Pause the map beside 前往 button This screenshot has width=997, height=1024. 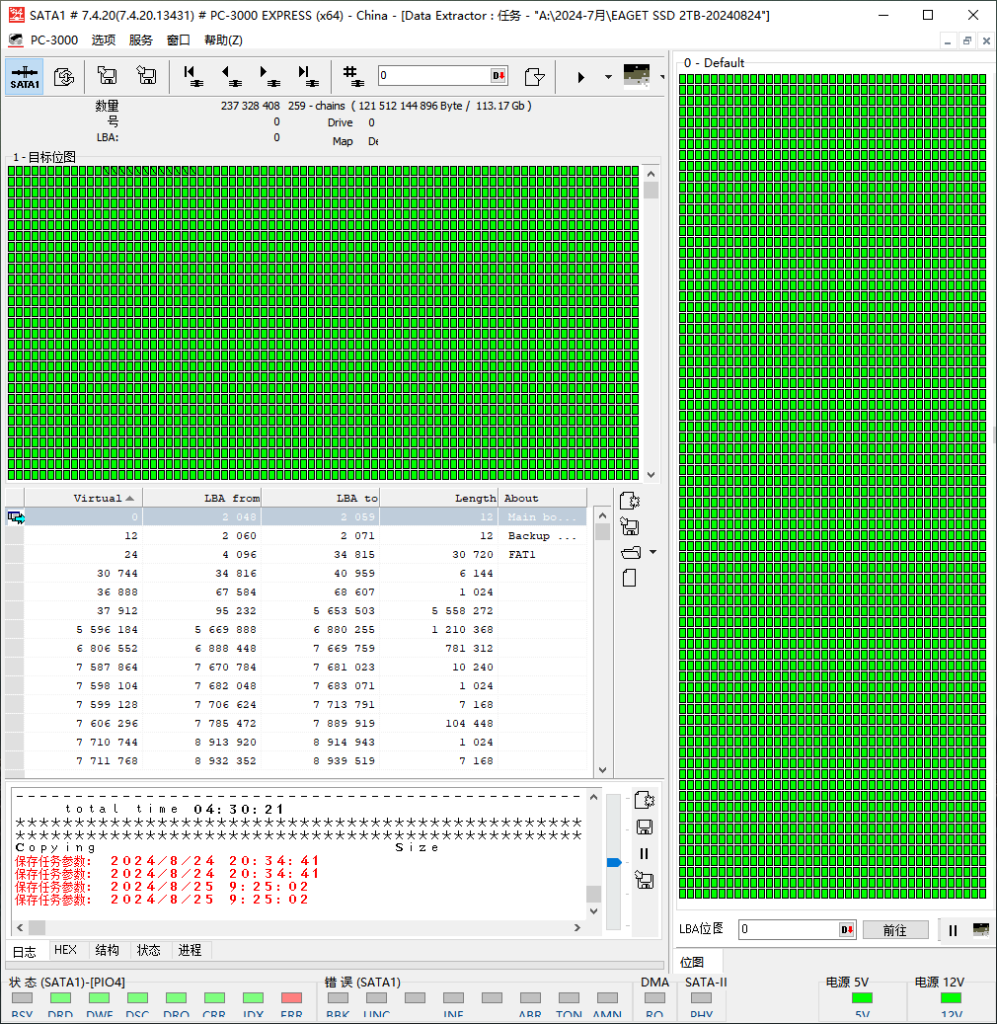[953, 930]
